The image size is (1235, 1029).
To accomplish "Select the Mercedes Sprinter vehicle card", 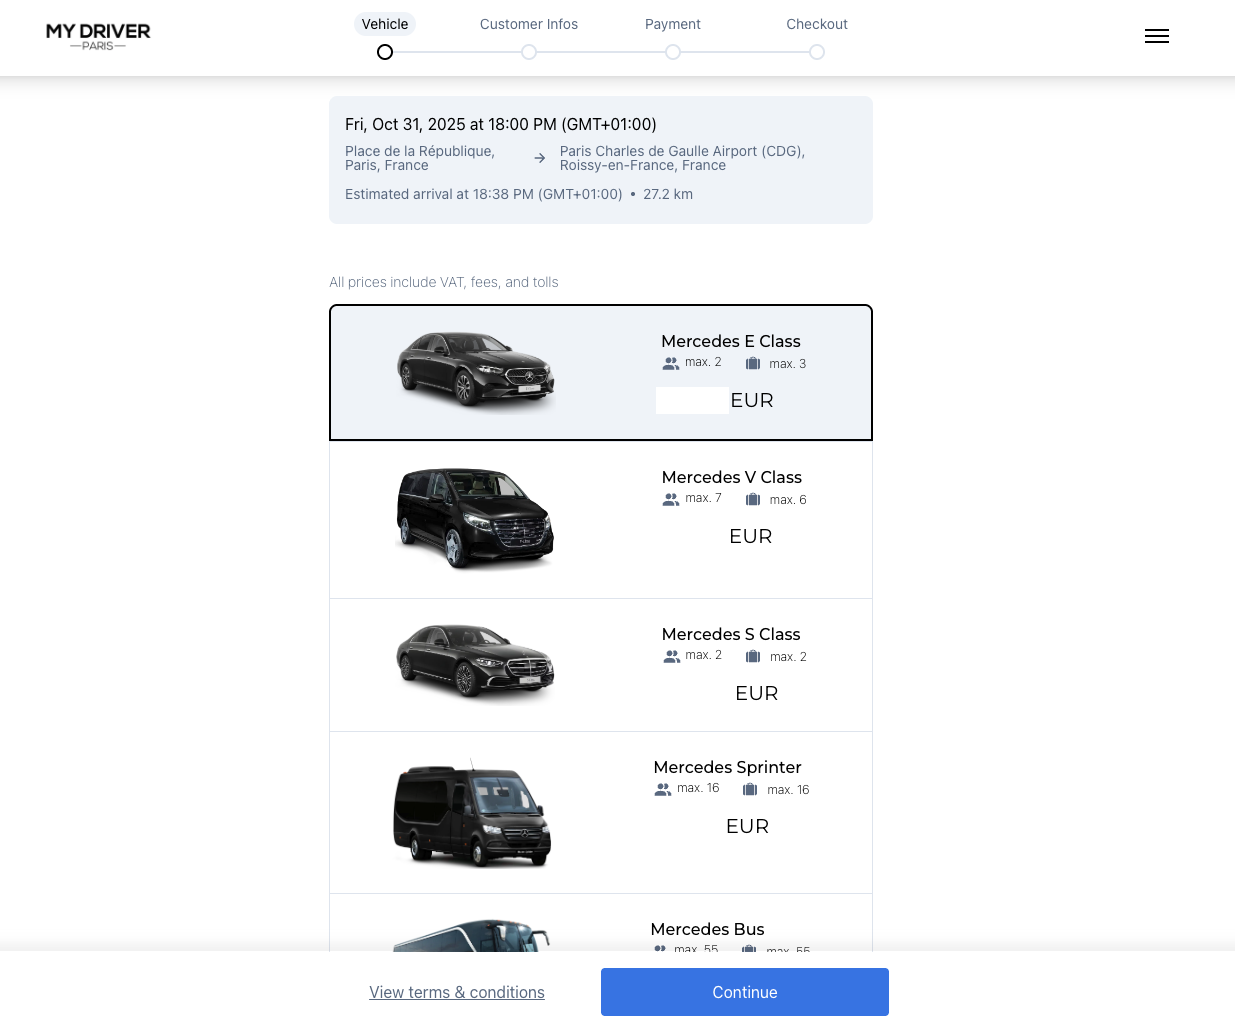I will click(x=600, y=812).
